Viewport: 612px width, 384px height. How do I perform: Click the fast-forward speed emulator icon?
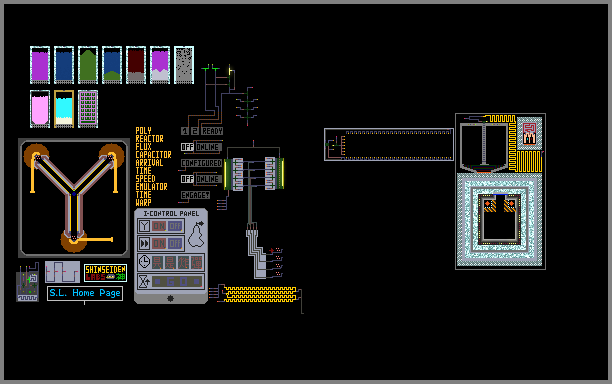coord(144,244)
